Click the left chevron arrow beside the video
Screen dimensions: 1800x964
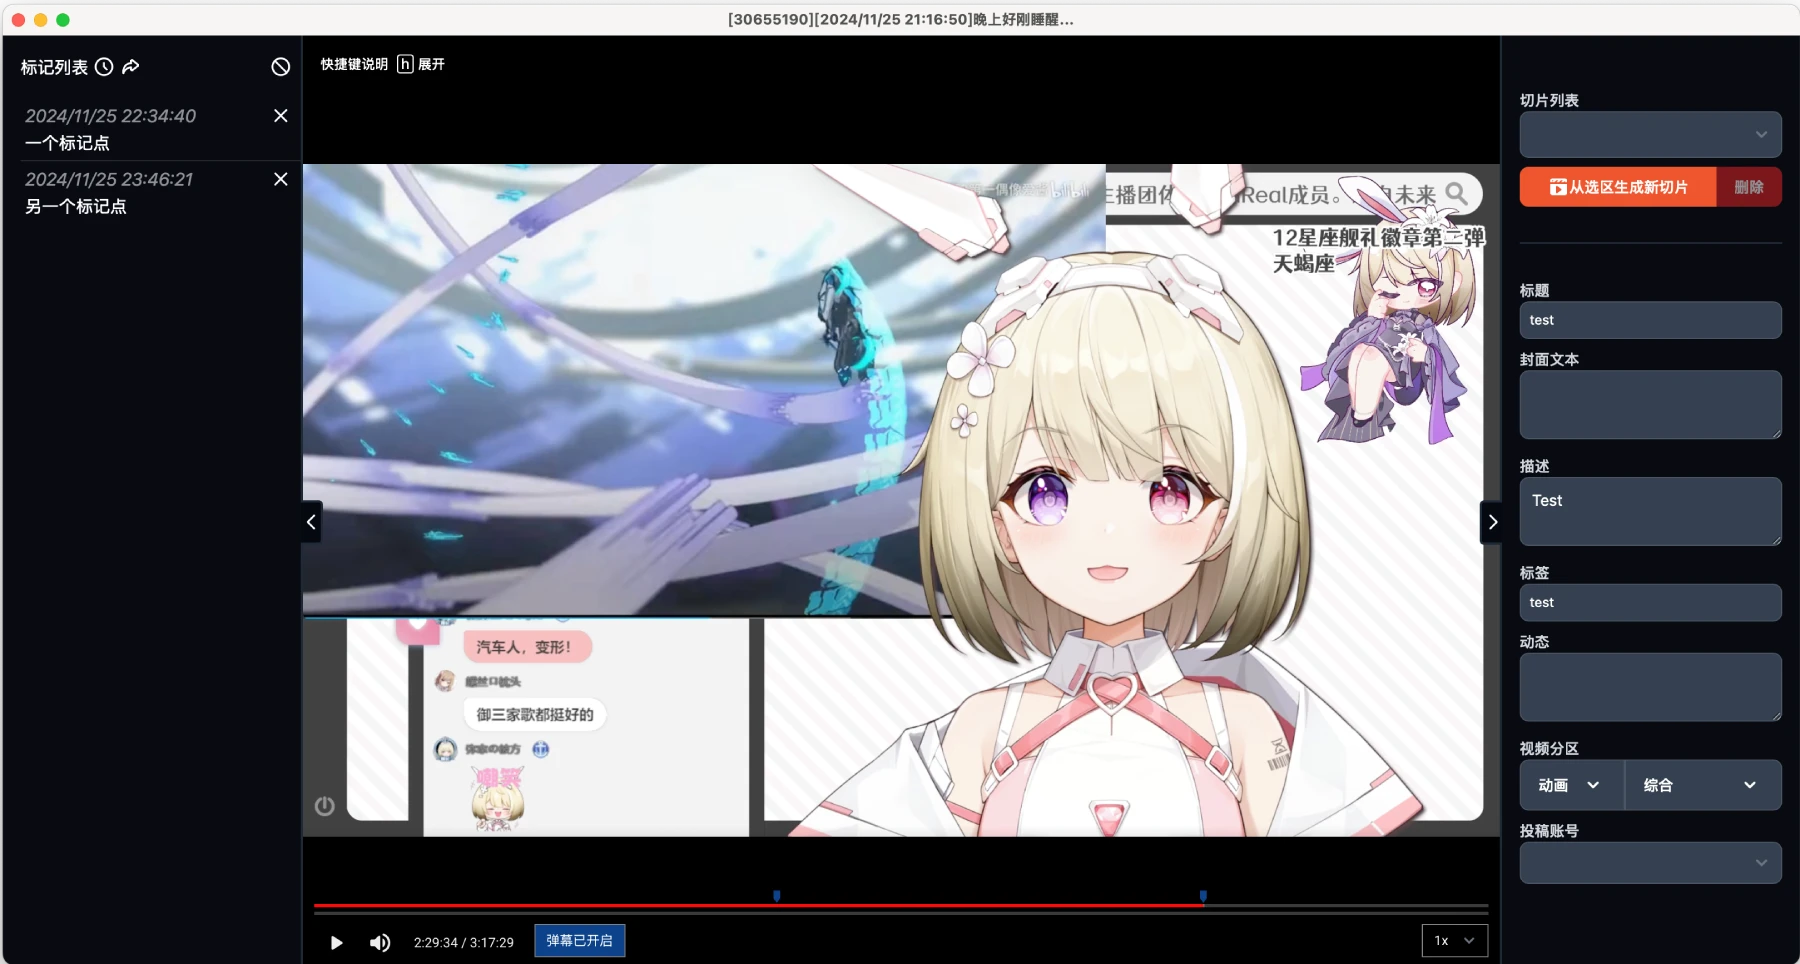click(x=311, y=522)
